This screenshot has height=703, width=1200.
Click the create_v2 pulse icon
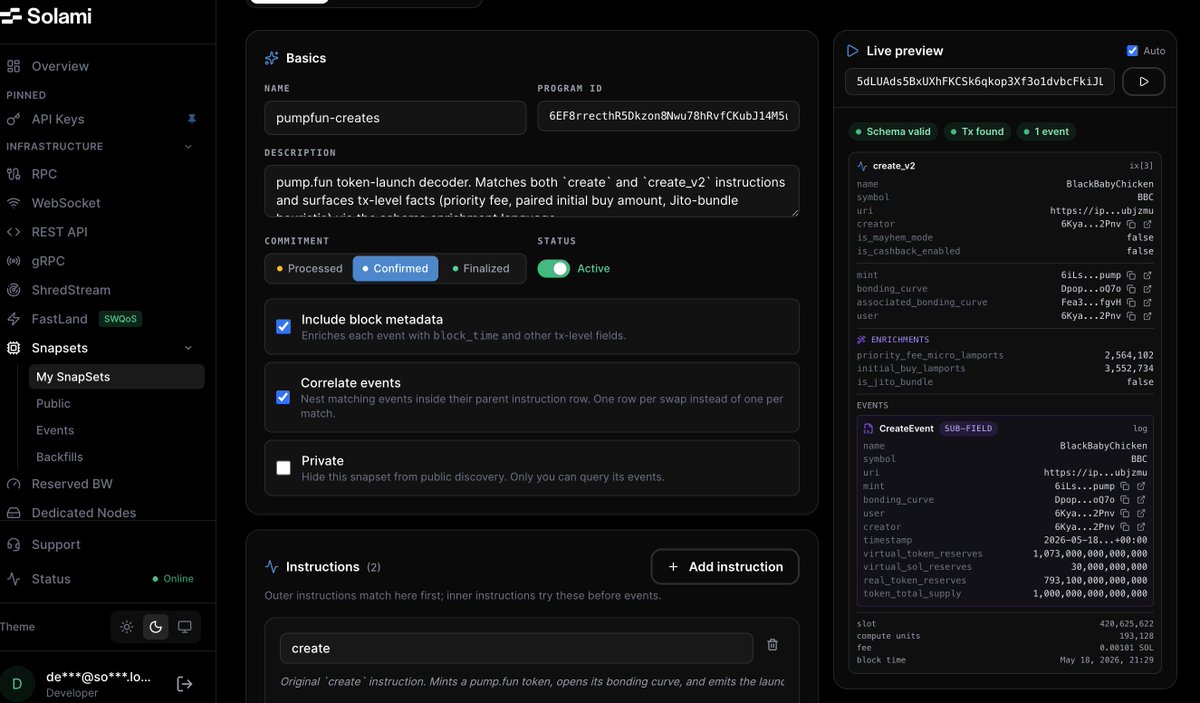pyautogui.click(x=862, y=166)
